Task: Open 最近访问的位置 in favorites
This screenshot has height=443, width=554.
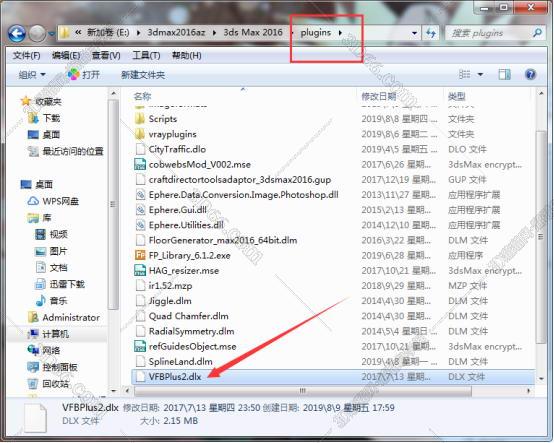Action: coord(66,152)
